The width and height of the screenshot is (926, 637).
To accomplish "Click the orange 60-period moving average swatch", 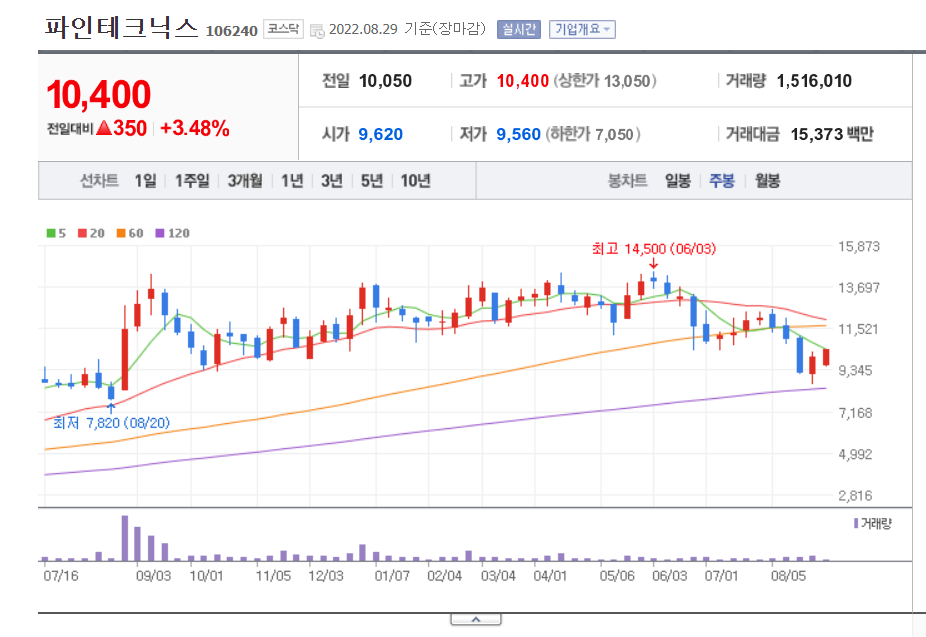I will tap(121, 233).
